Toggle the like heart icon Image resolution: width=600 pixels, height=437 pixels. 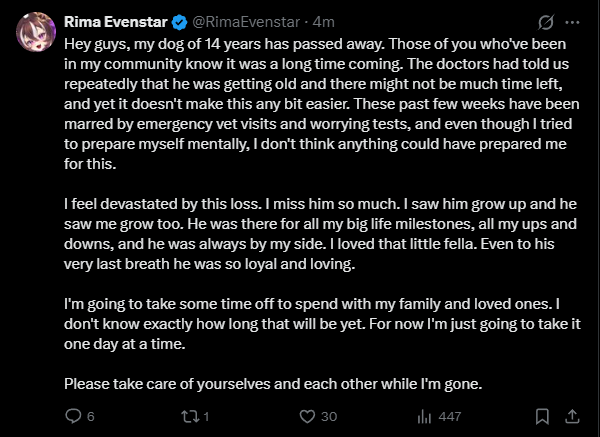(307, 416)
